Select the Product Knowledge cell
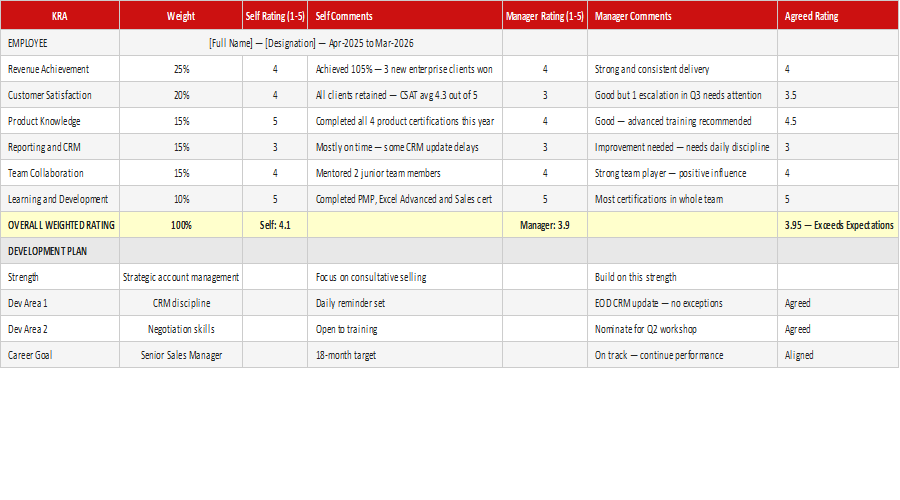This screenshot has width=900, height=500. 60,121
